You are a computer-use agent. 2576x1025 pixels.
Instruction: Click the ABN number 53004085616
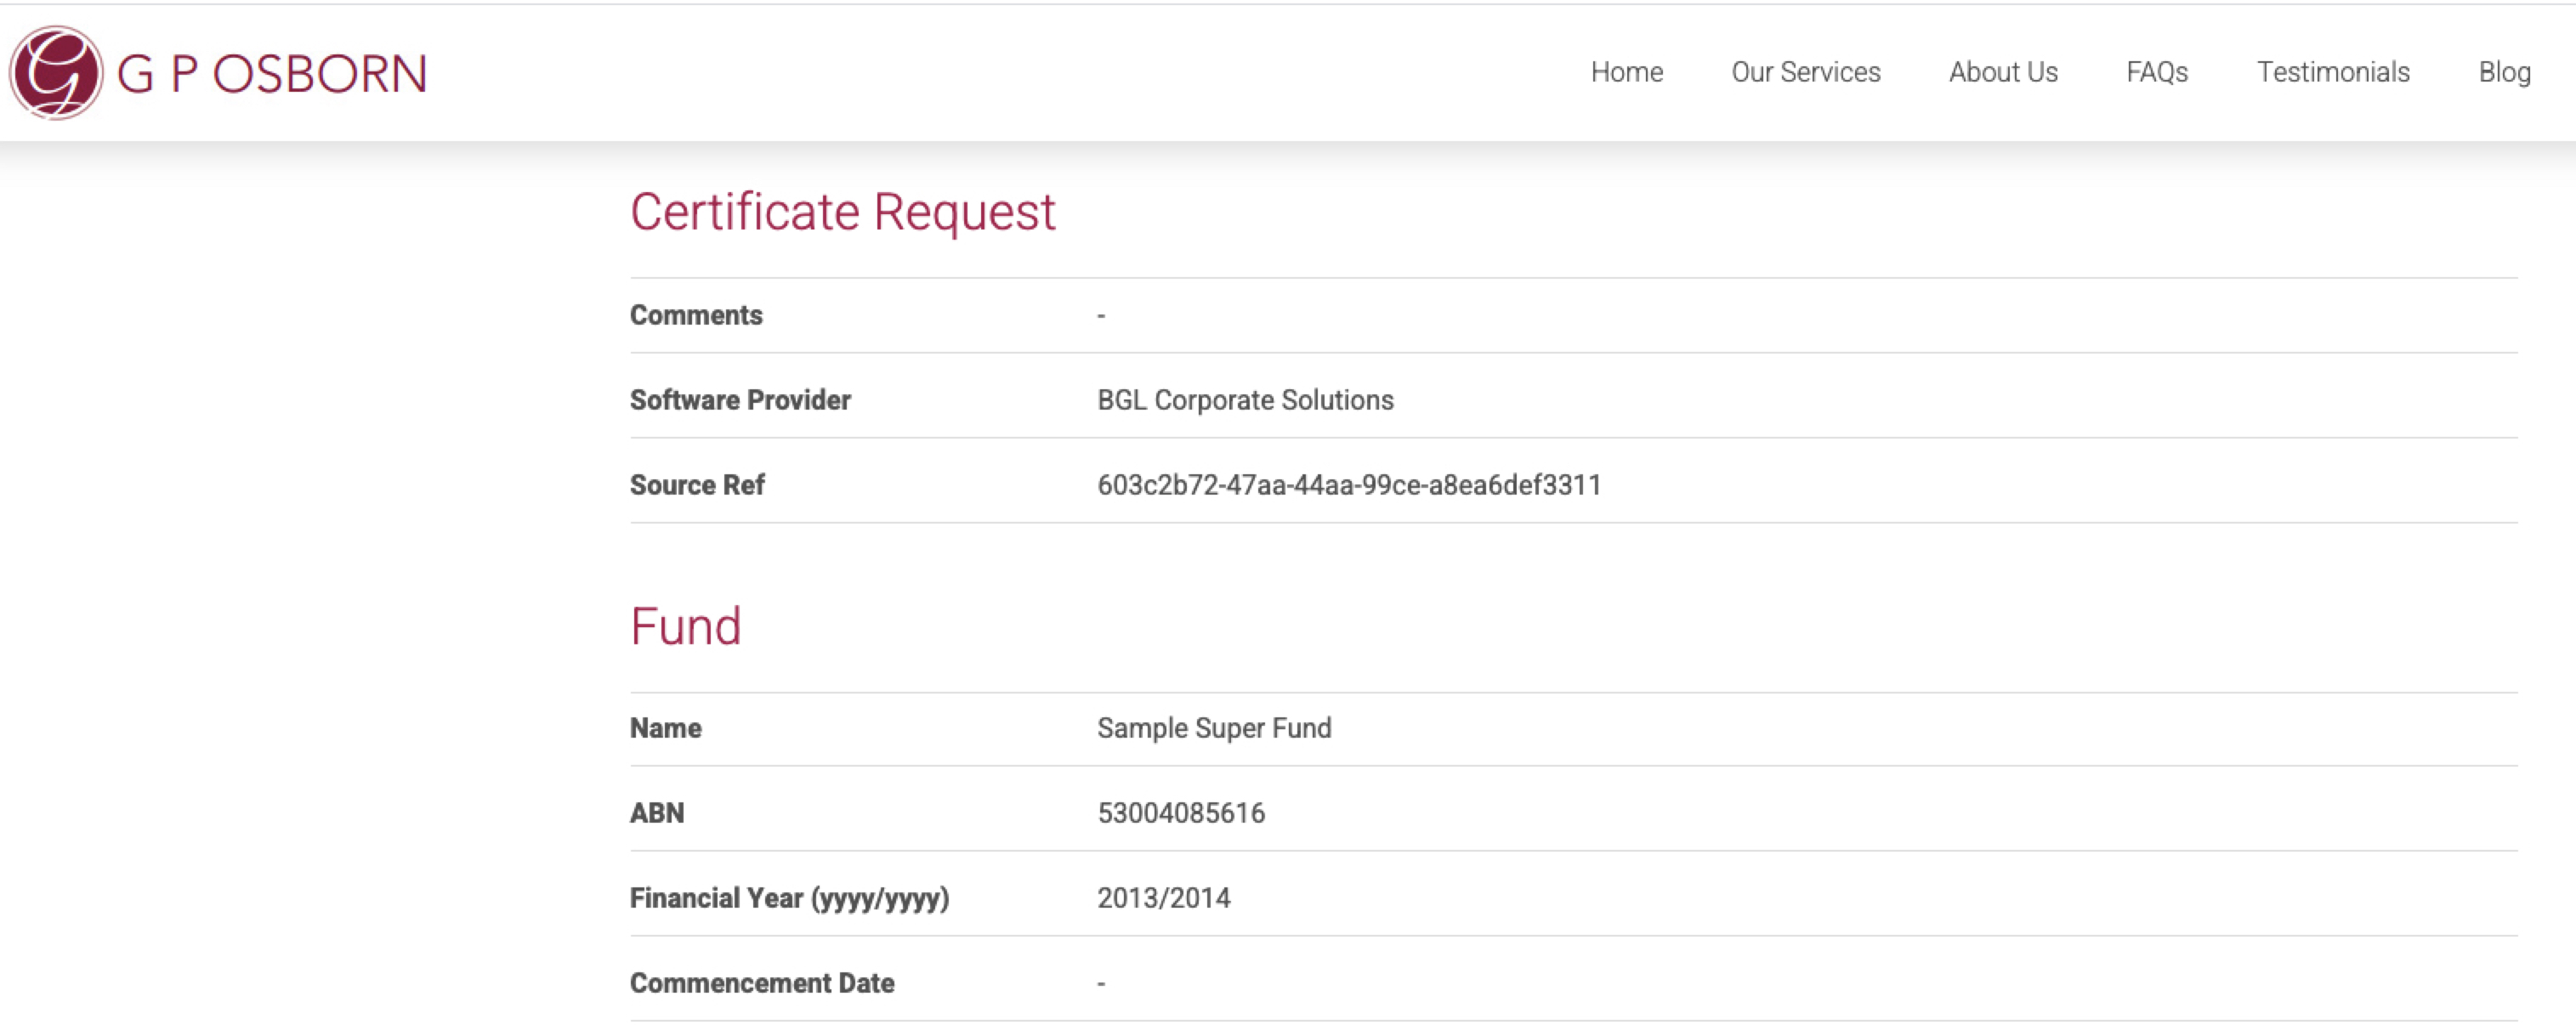[1180, 813]
